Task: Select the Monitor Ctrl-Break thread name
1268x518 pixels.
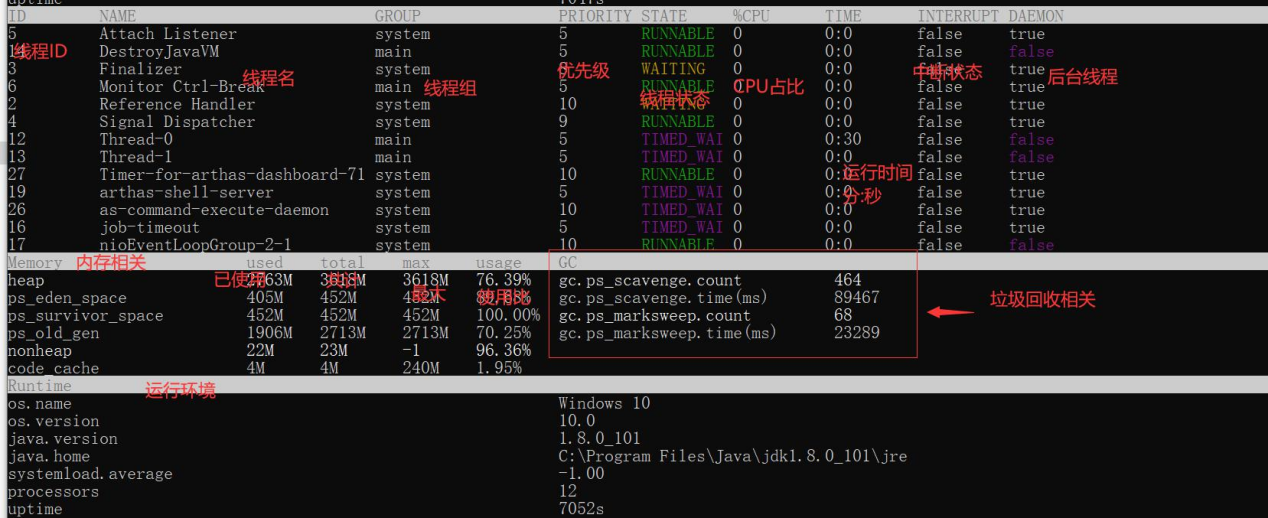Action: (x=182, y=87)
